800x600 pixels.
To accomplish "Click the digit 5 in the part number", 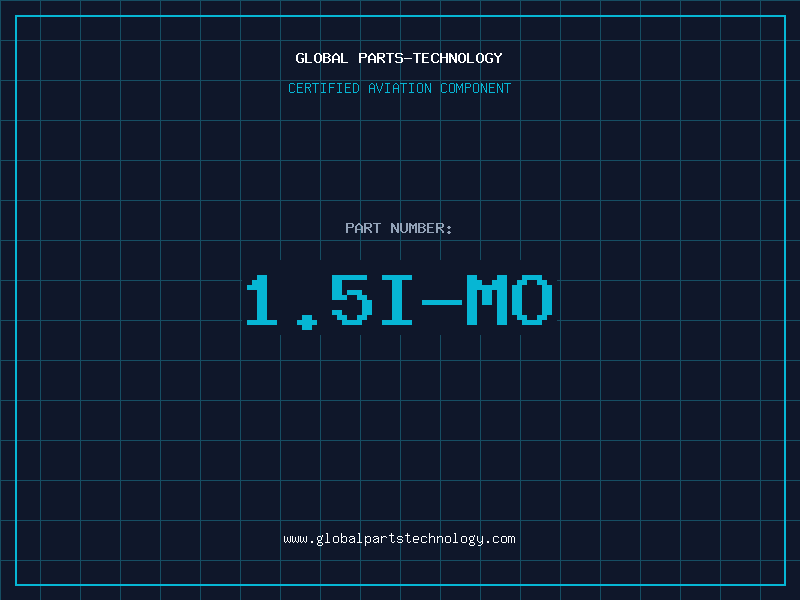I will pos(352,299).
